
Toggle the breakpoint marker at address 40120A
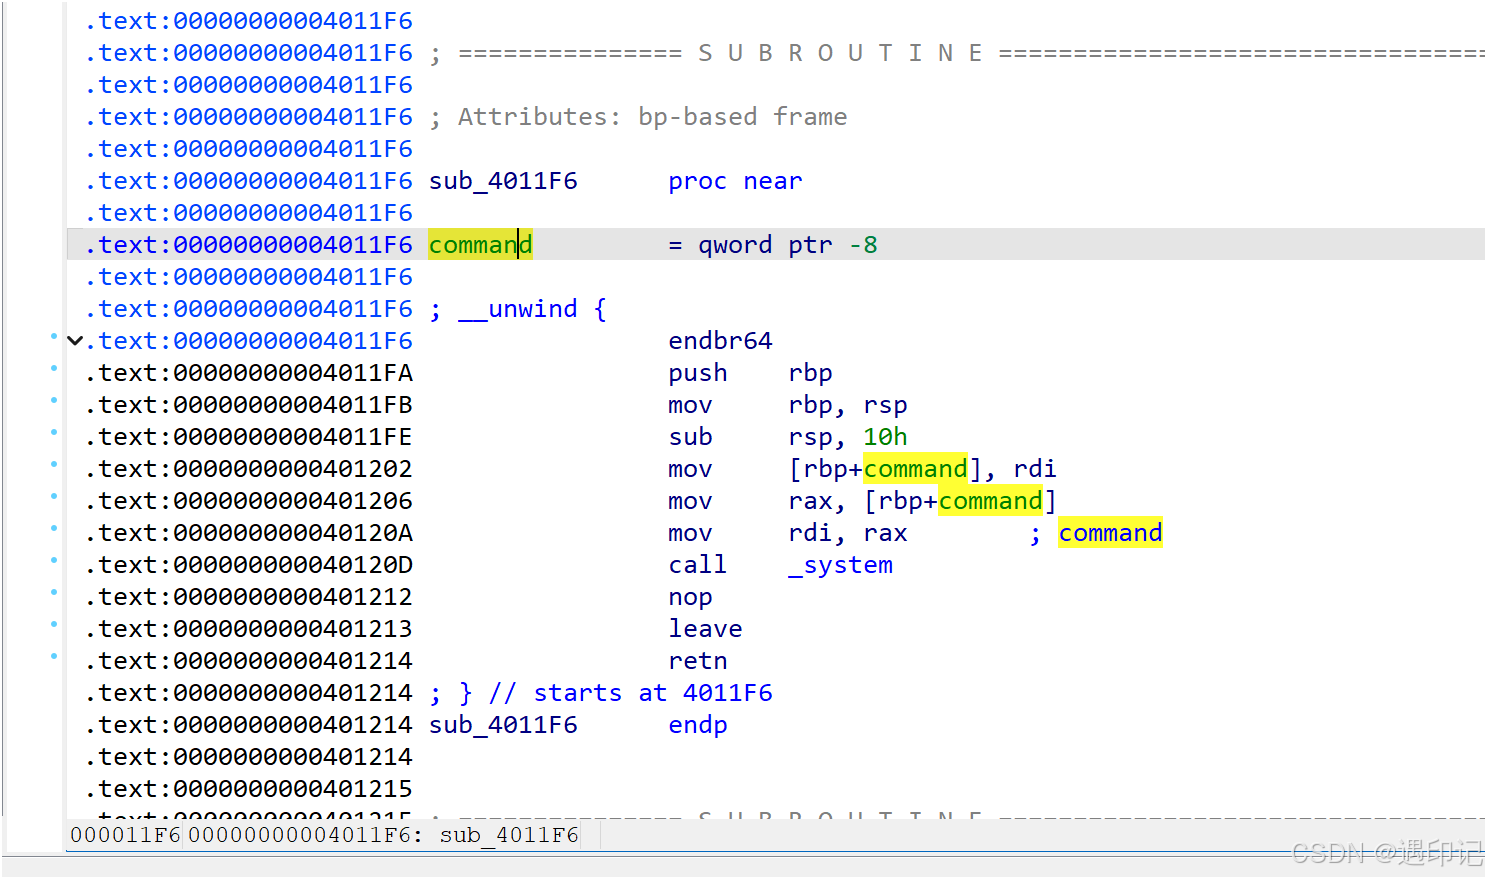pos(55,532)
